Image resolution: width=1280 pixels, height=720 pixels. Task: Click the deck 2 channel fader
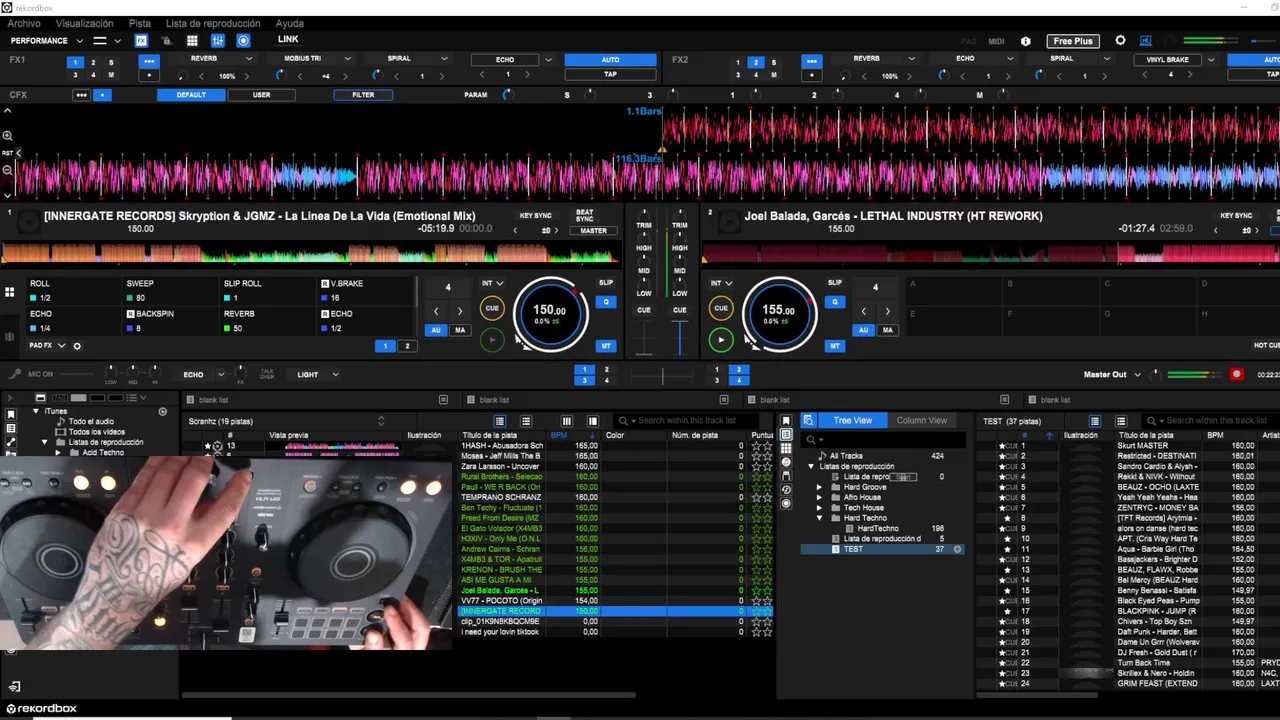[x=680, y=337]
